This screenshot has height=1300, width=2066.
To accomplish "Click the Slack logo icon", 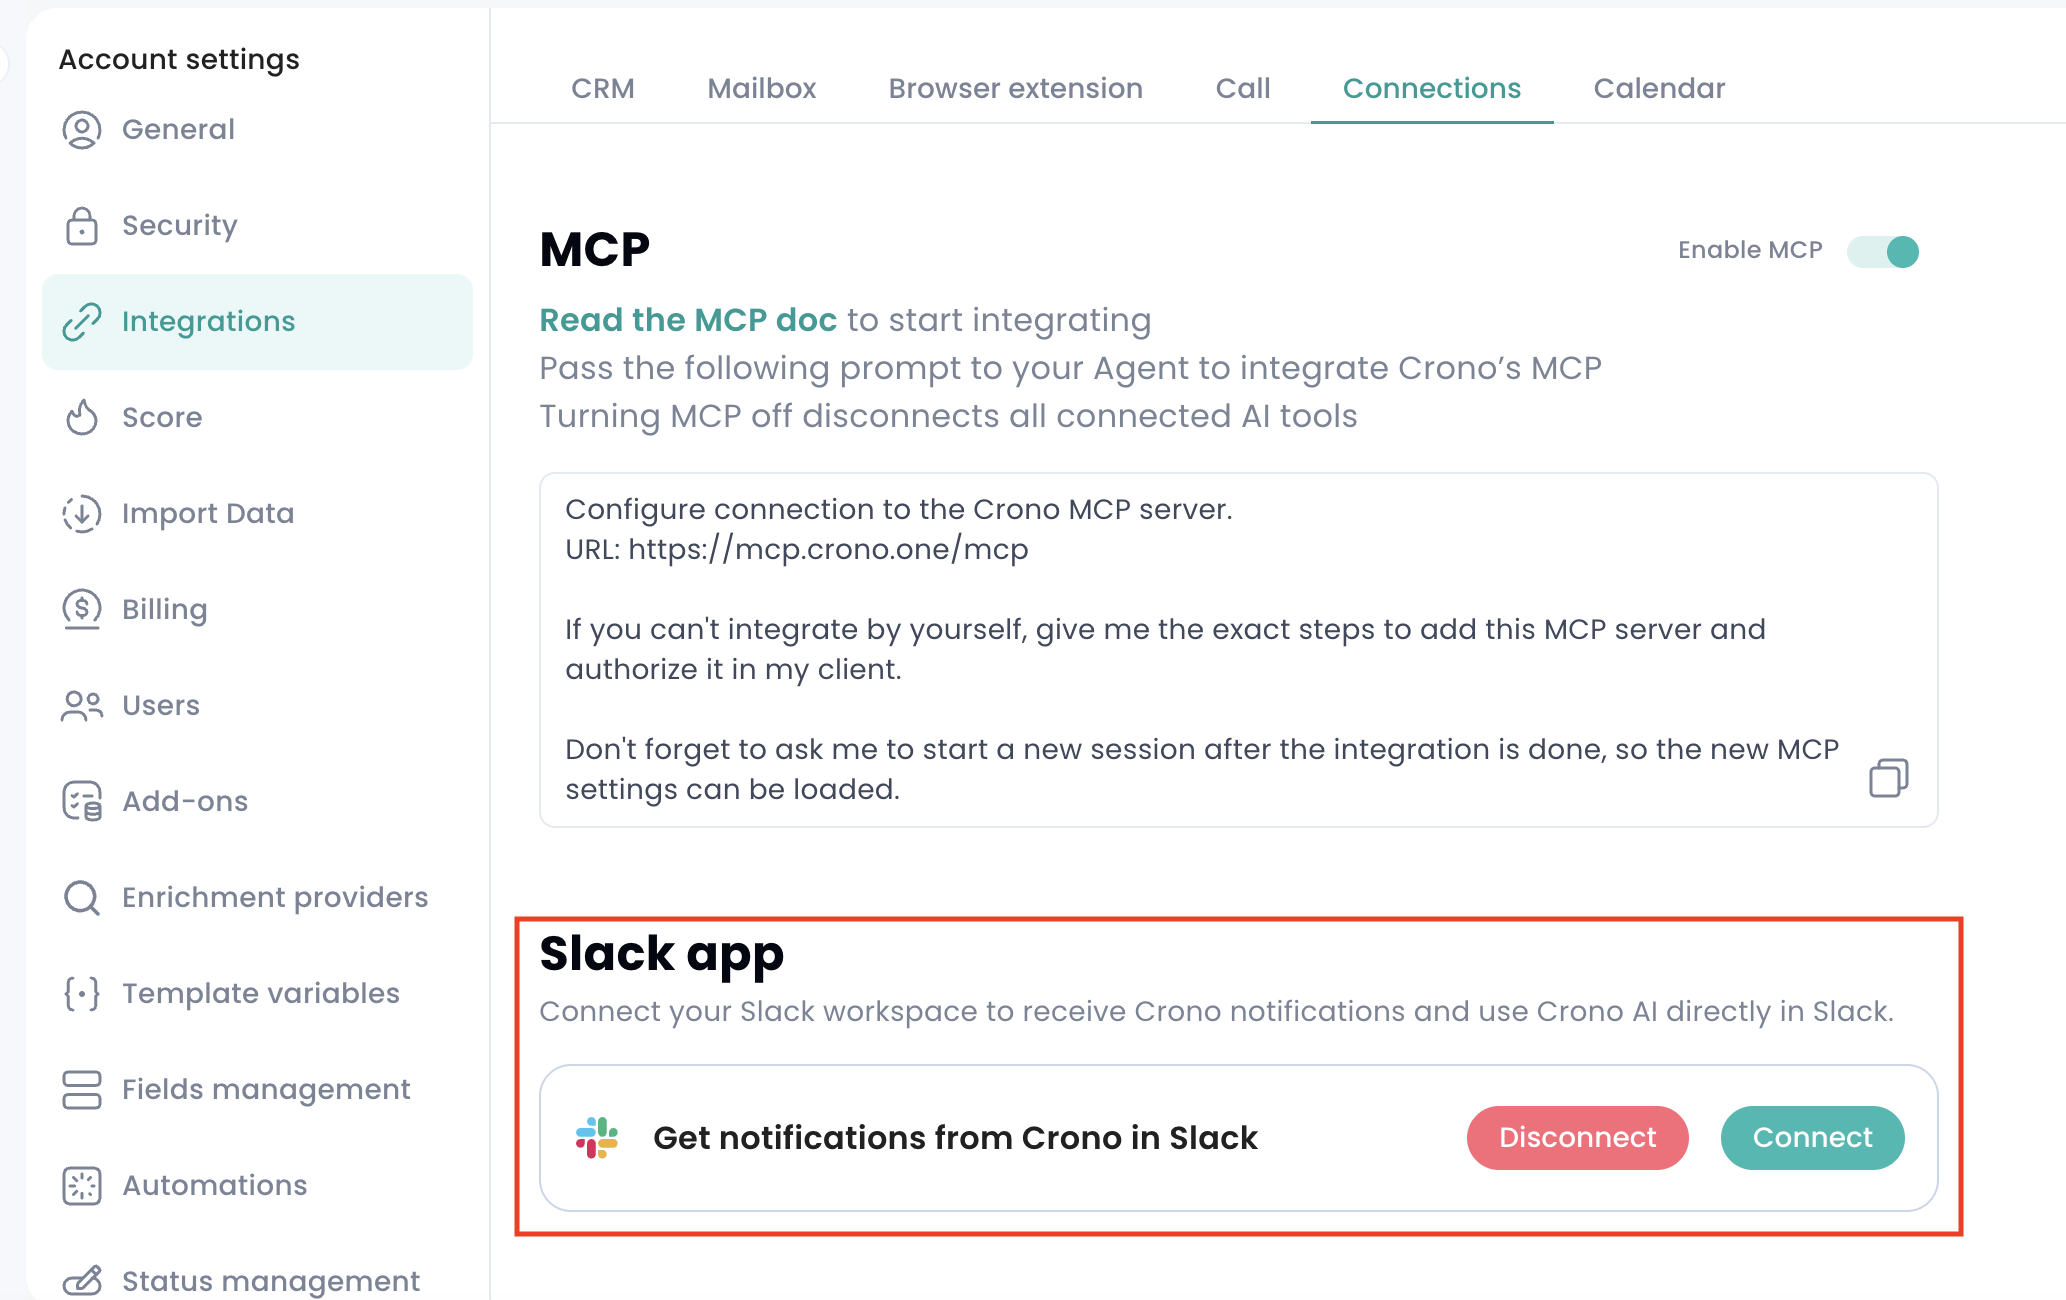I will tap(597, 1138).
